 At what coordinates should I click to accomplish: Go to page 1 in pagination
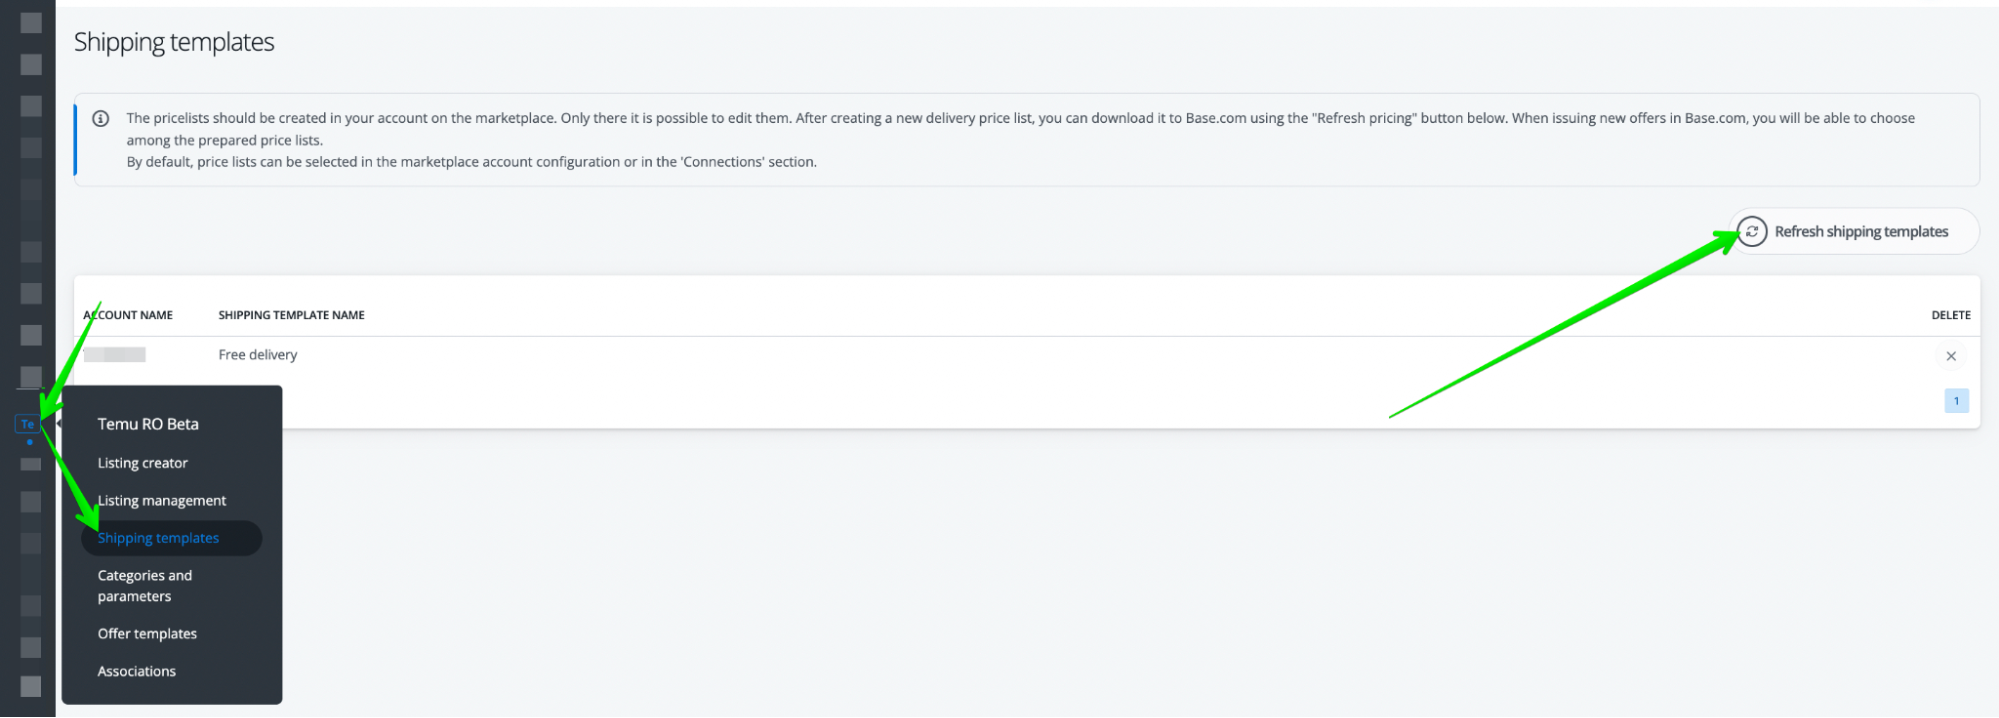pyautogui.click(x=1956, y=401)
